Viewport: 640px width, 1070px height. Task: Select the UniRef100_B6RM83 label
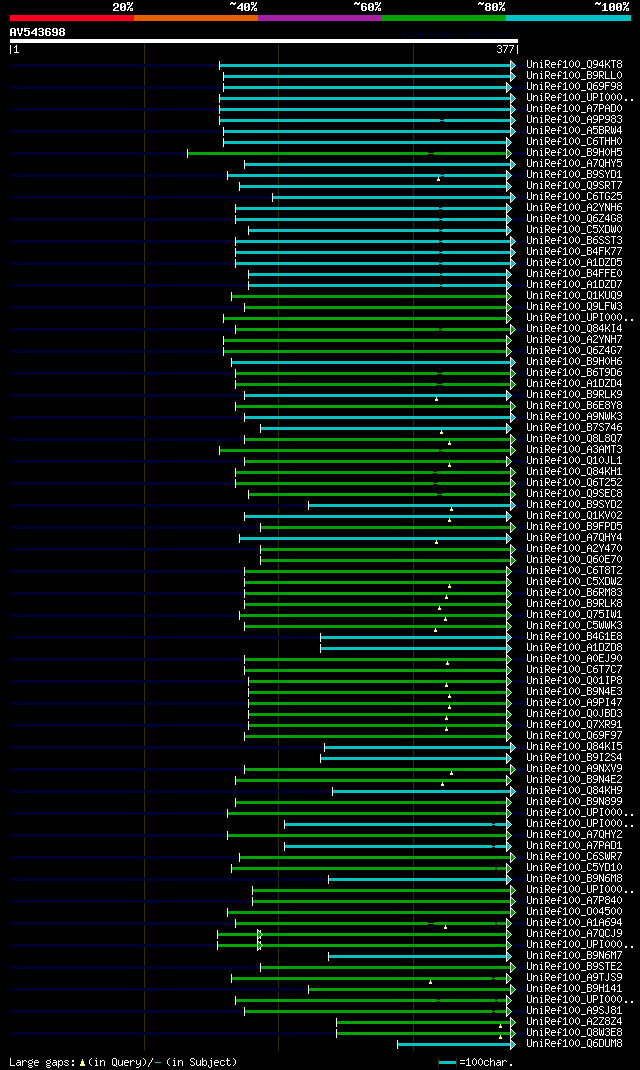click(574, 592)
